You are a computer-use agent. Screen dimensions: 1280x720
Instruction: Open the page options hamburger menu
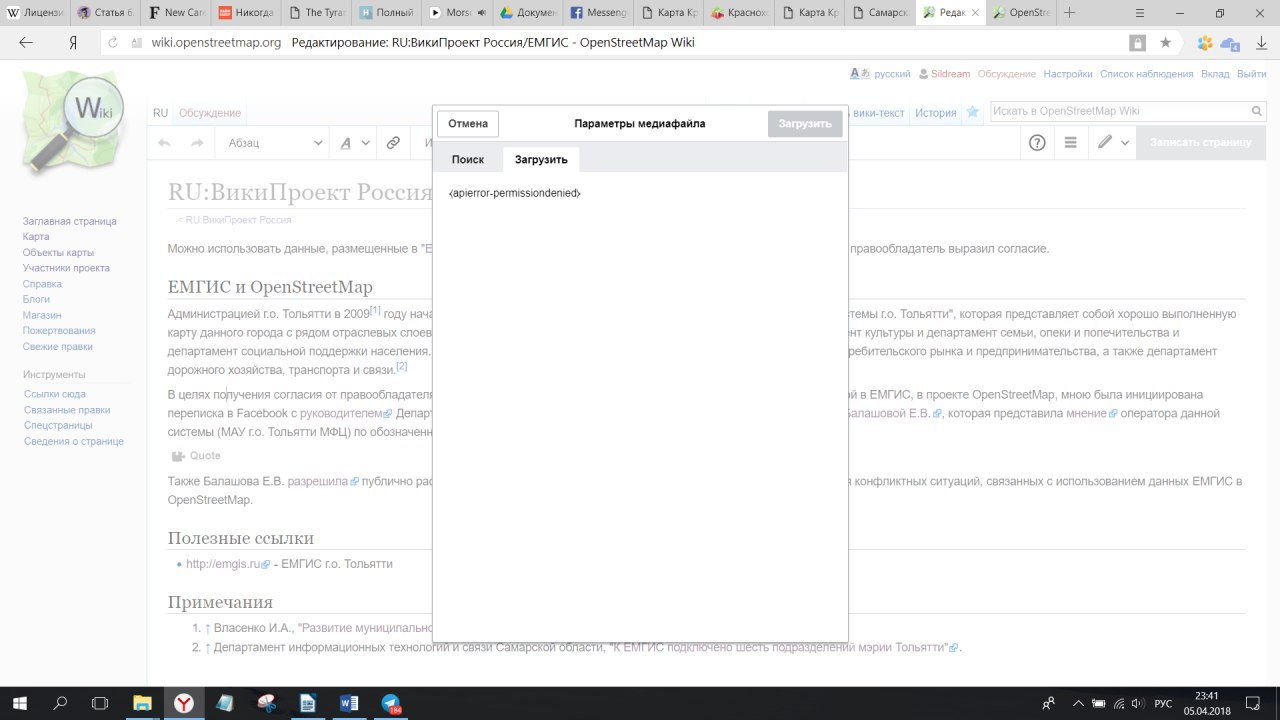pos(1070,143)
